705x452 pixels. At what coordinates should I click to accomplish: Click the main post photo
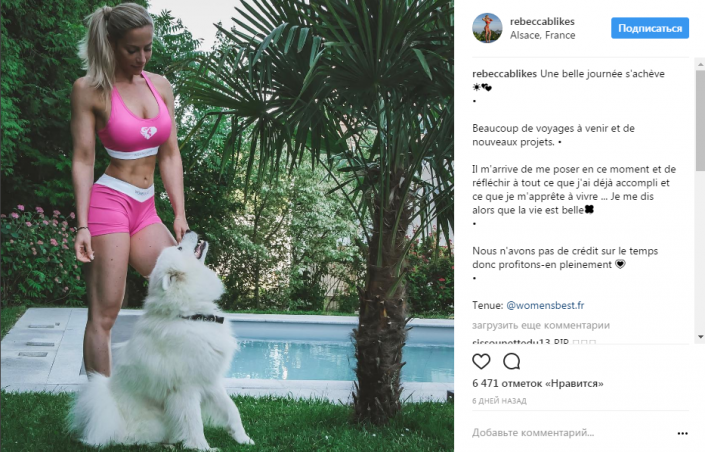tap(227, 226)
